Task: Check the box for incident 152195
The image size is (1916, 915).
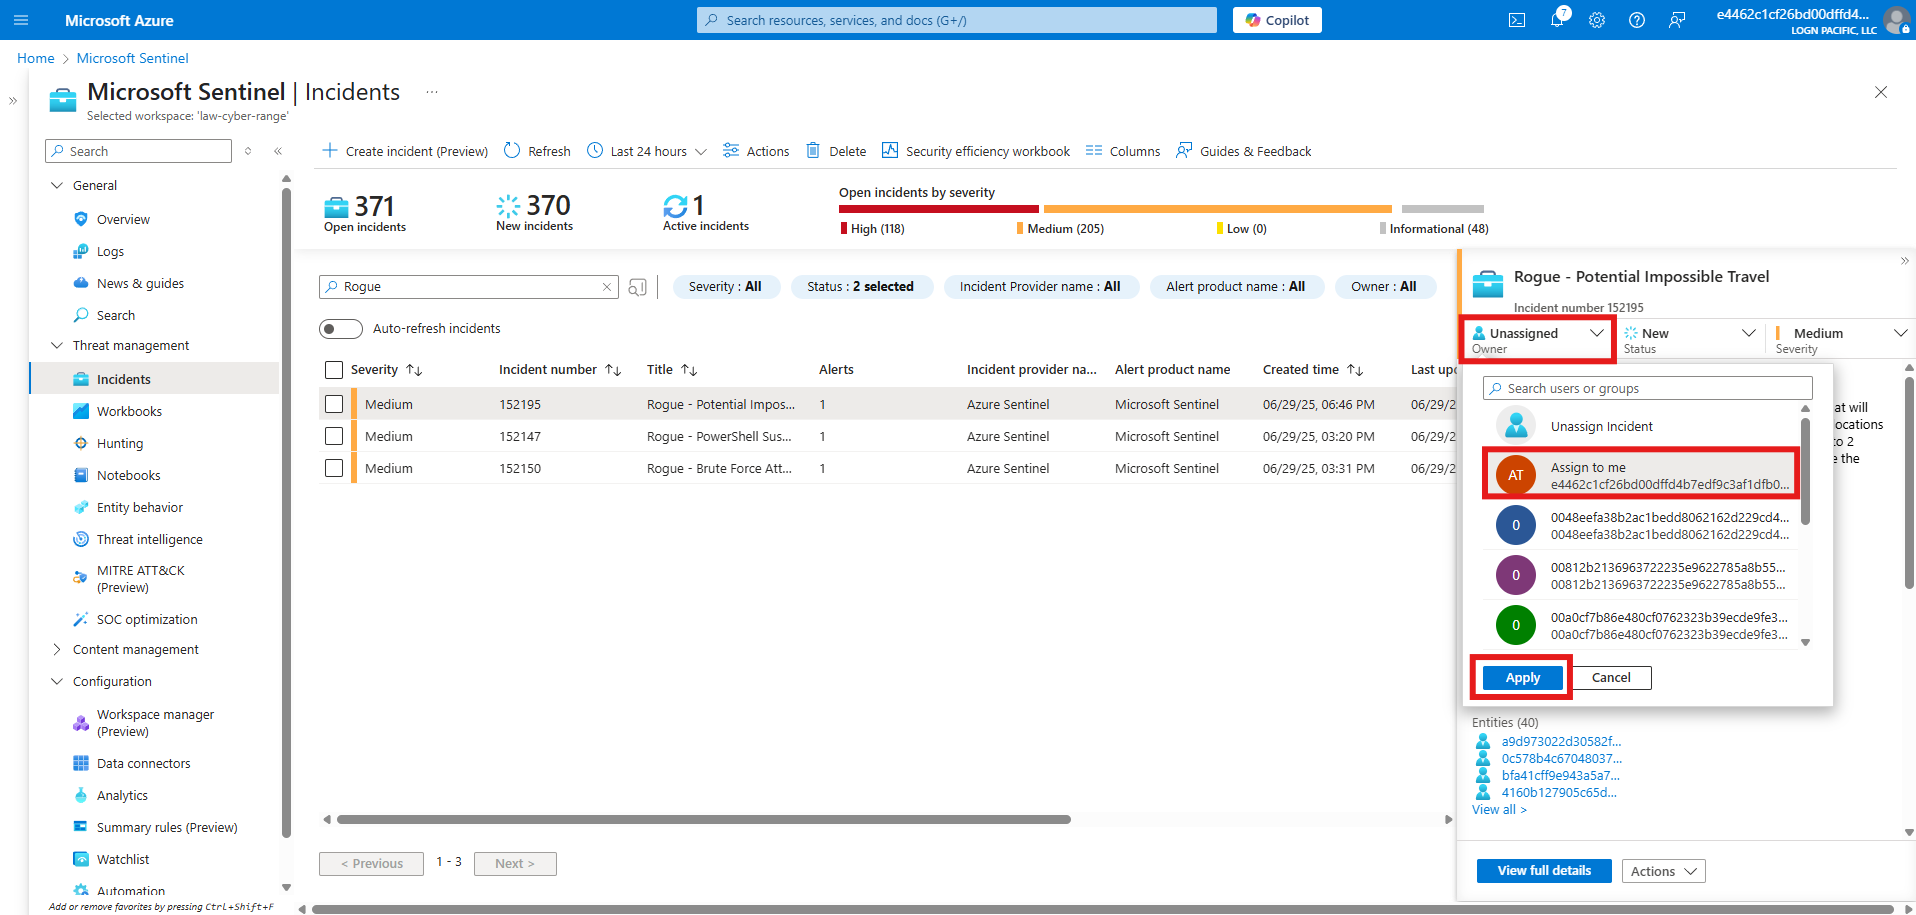Action: point(334,405)
